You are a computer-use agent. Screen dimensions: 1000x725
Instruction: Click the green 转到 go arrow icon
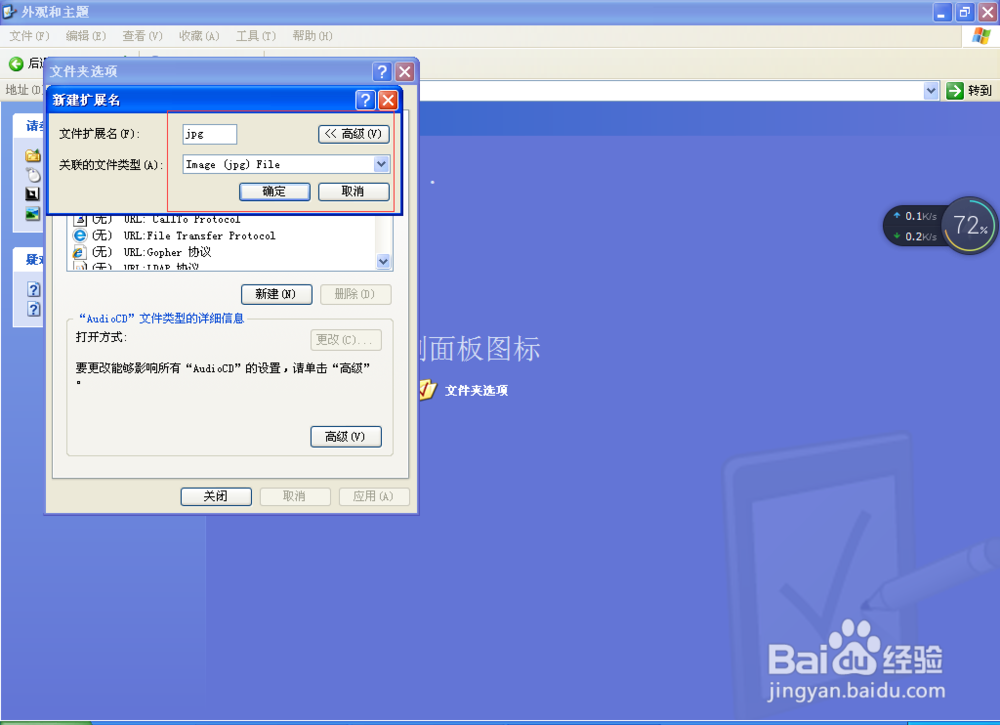point(955,91)
